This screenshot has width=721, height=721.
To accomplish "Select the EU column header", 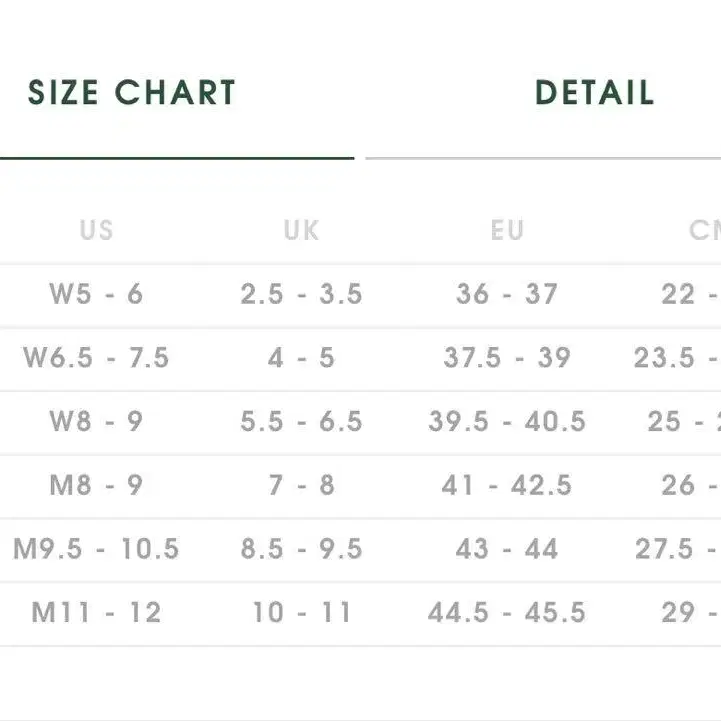I will (507, 229).
